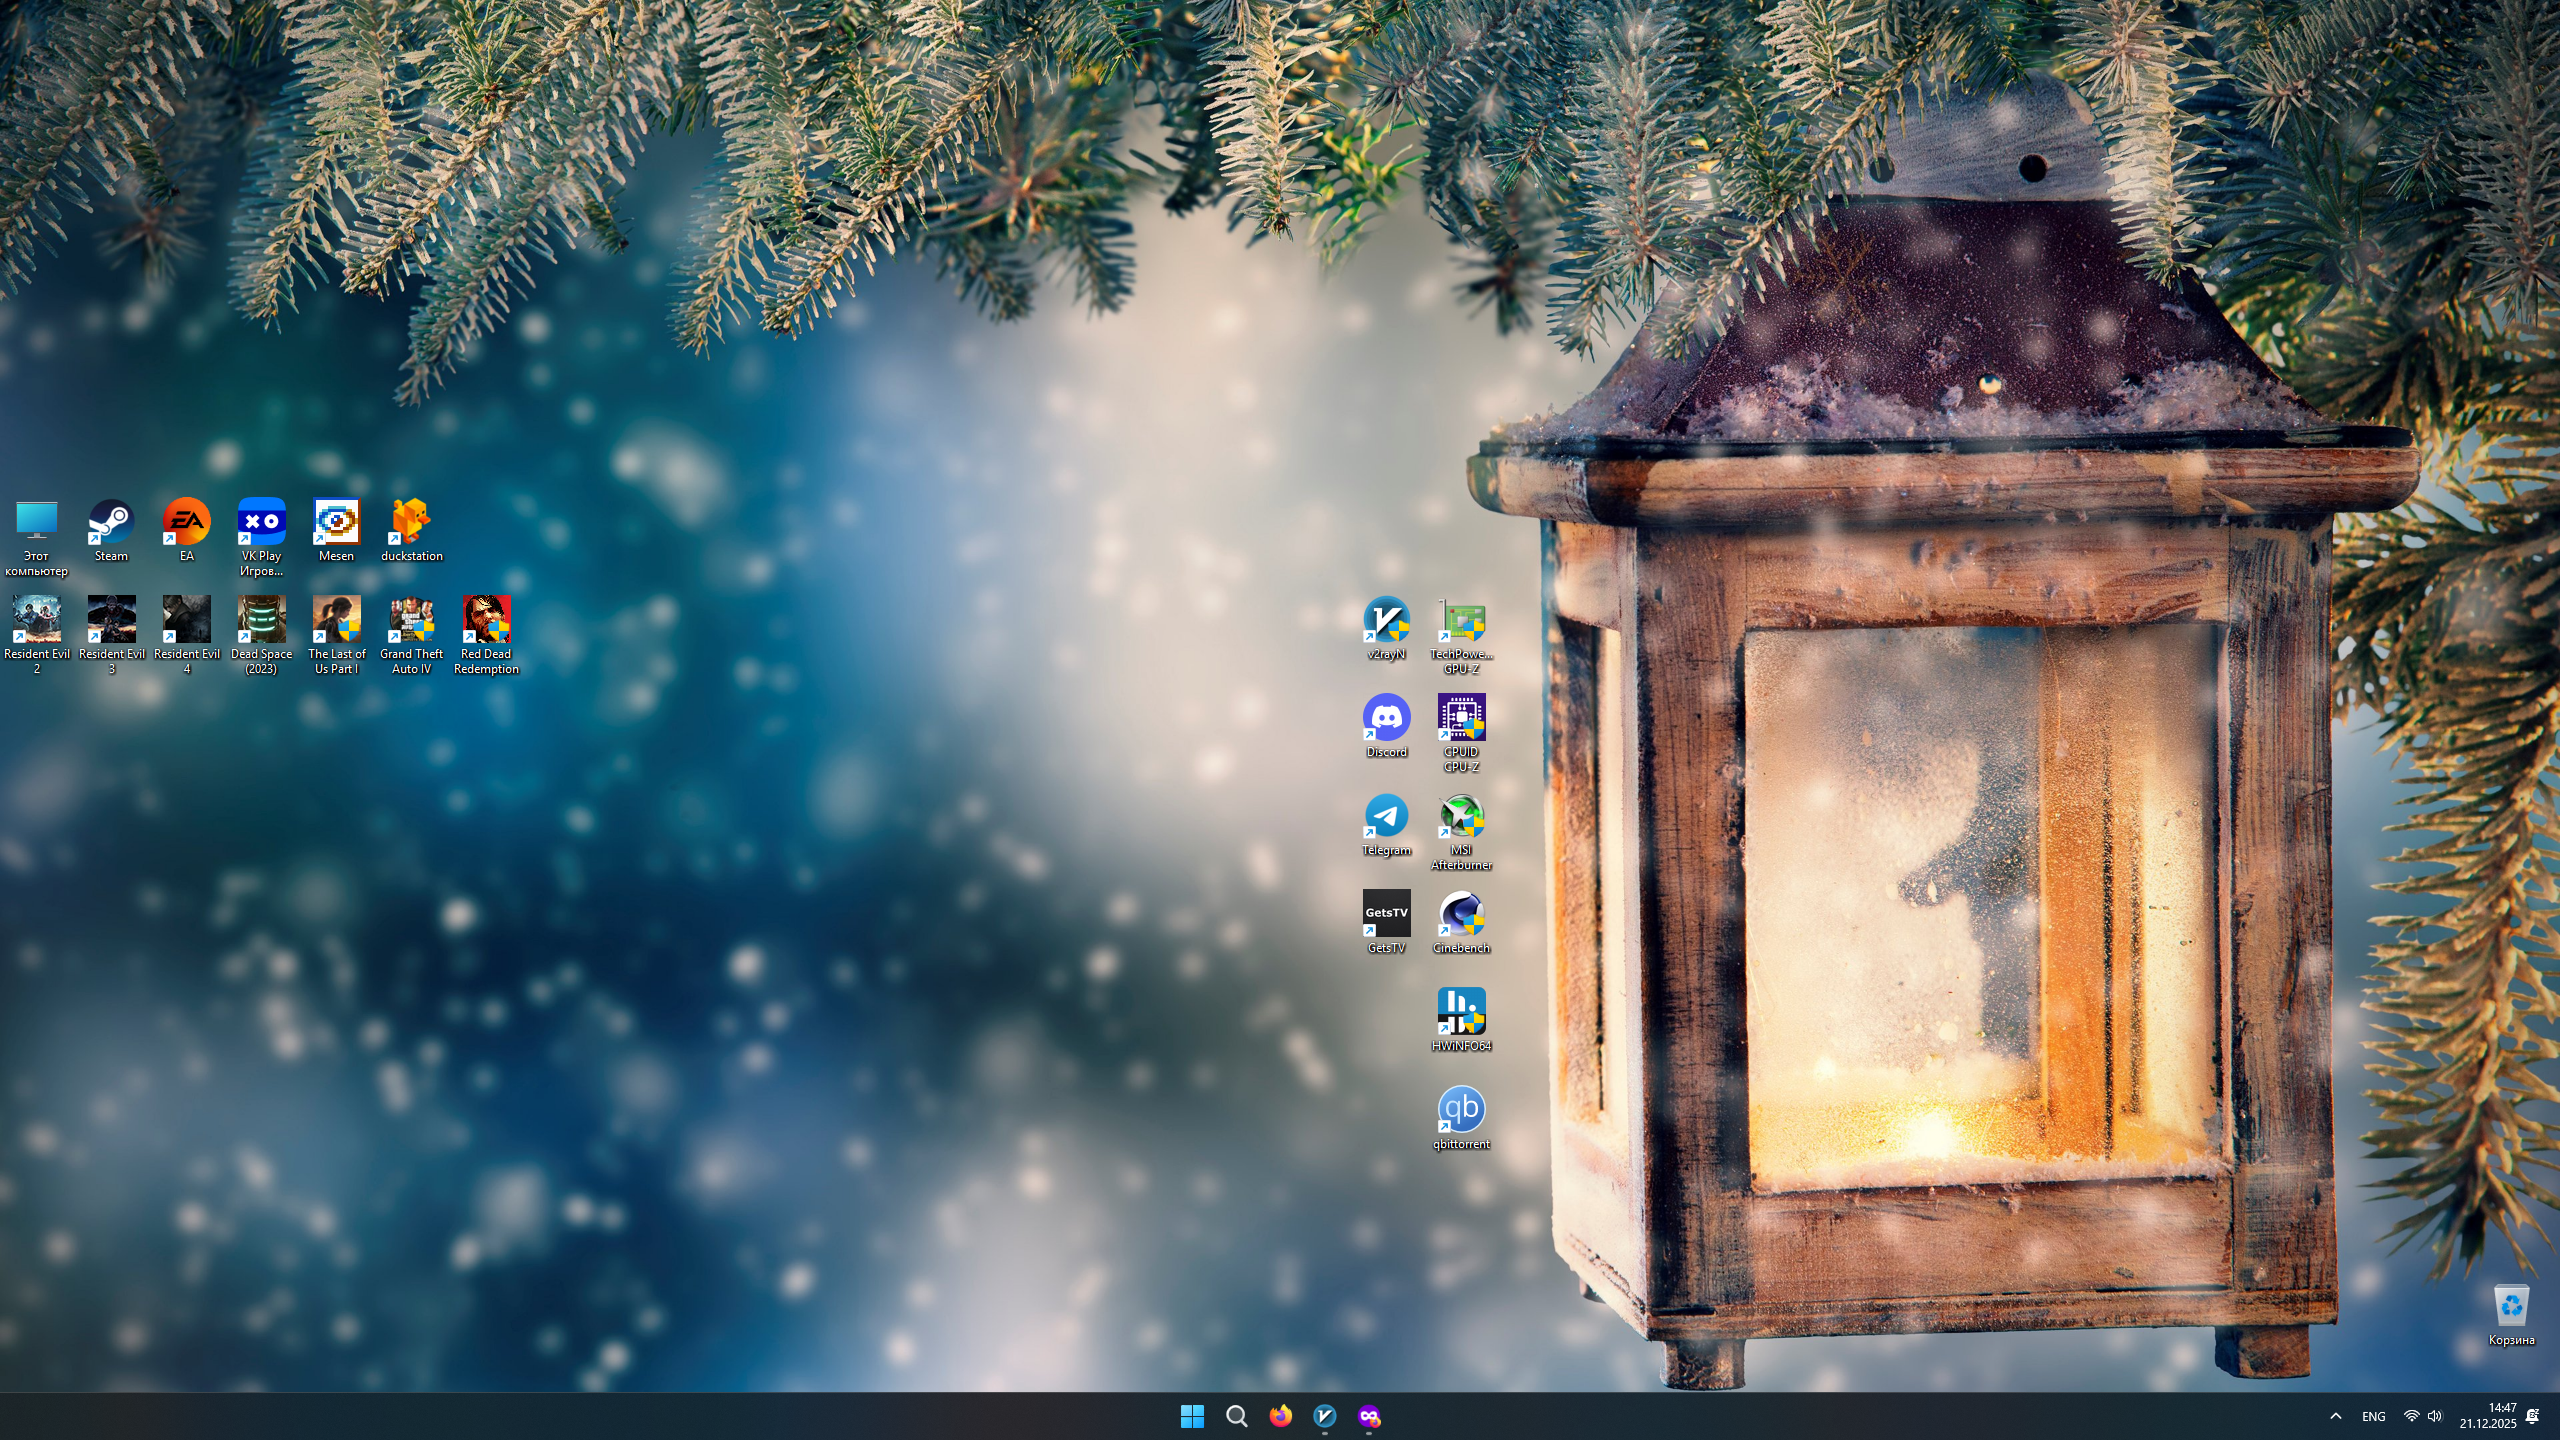Select the Telegram desktop icon
The image size is (2560, 1440).
1386,817
